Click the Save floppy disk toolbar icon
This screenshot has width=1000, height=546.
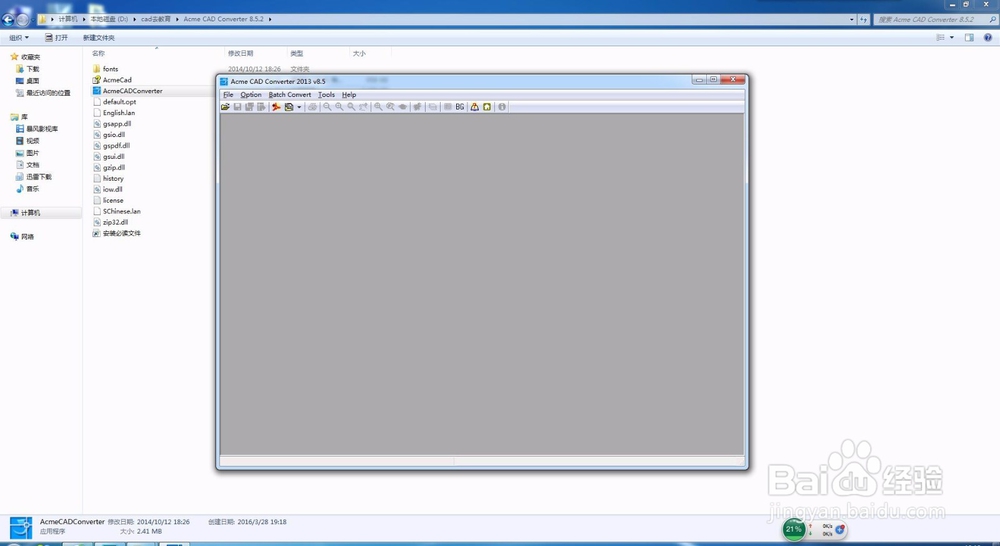point(237,107)
